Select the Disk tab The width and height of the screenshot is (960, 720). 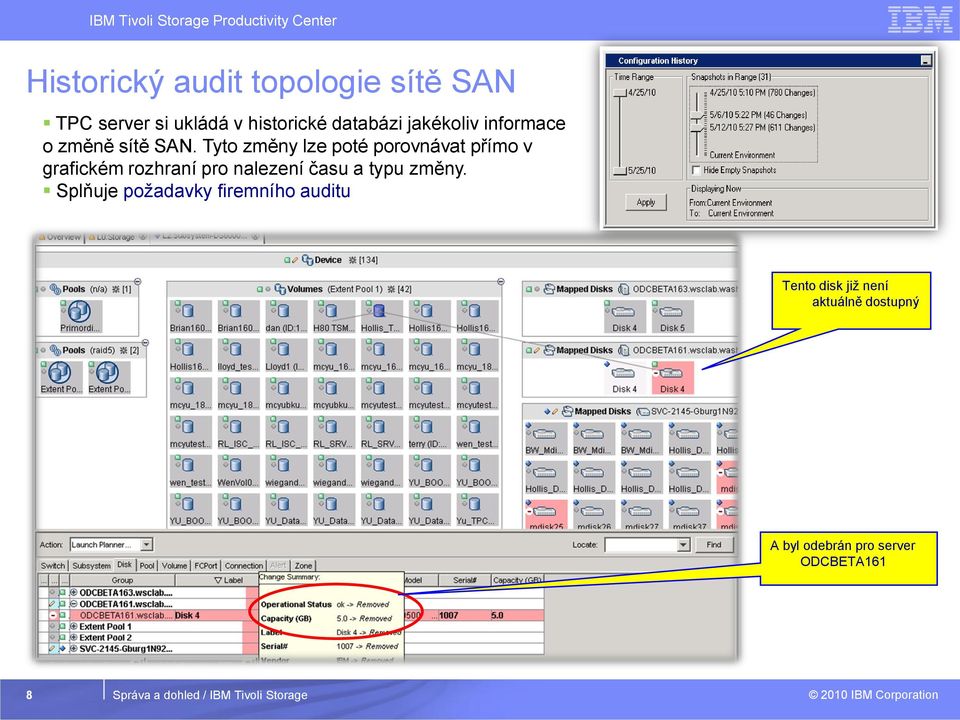125,564
